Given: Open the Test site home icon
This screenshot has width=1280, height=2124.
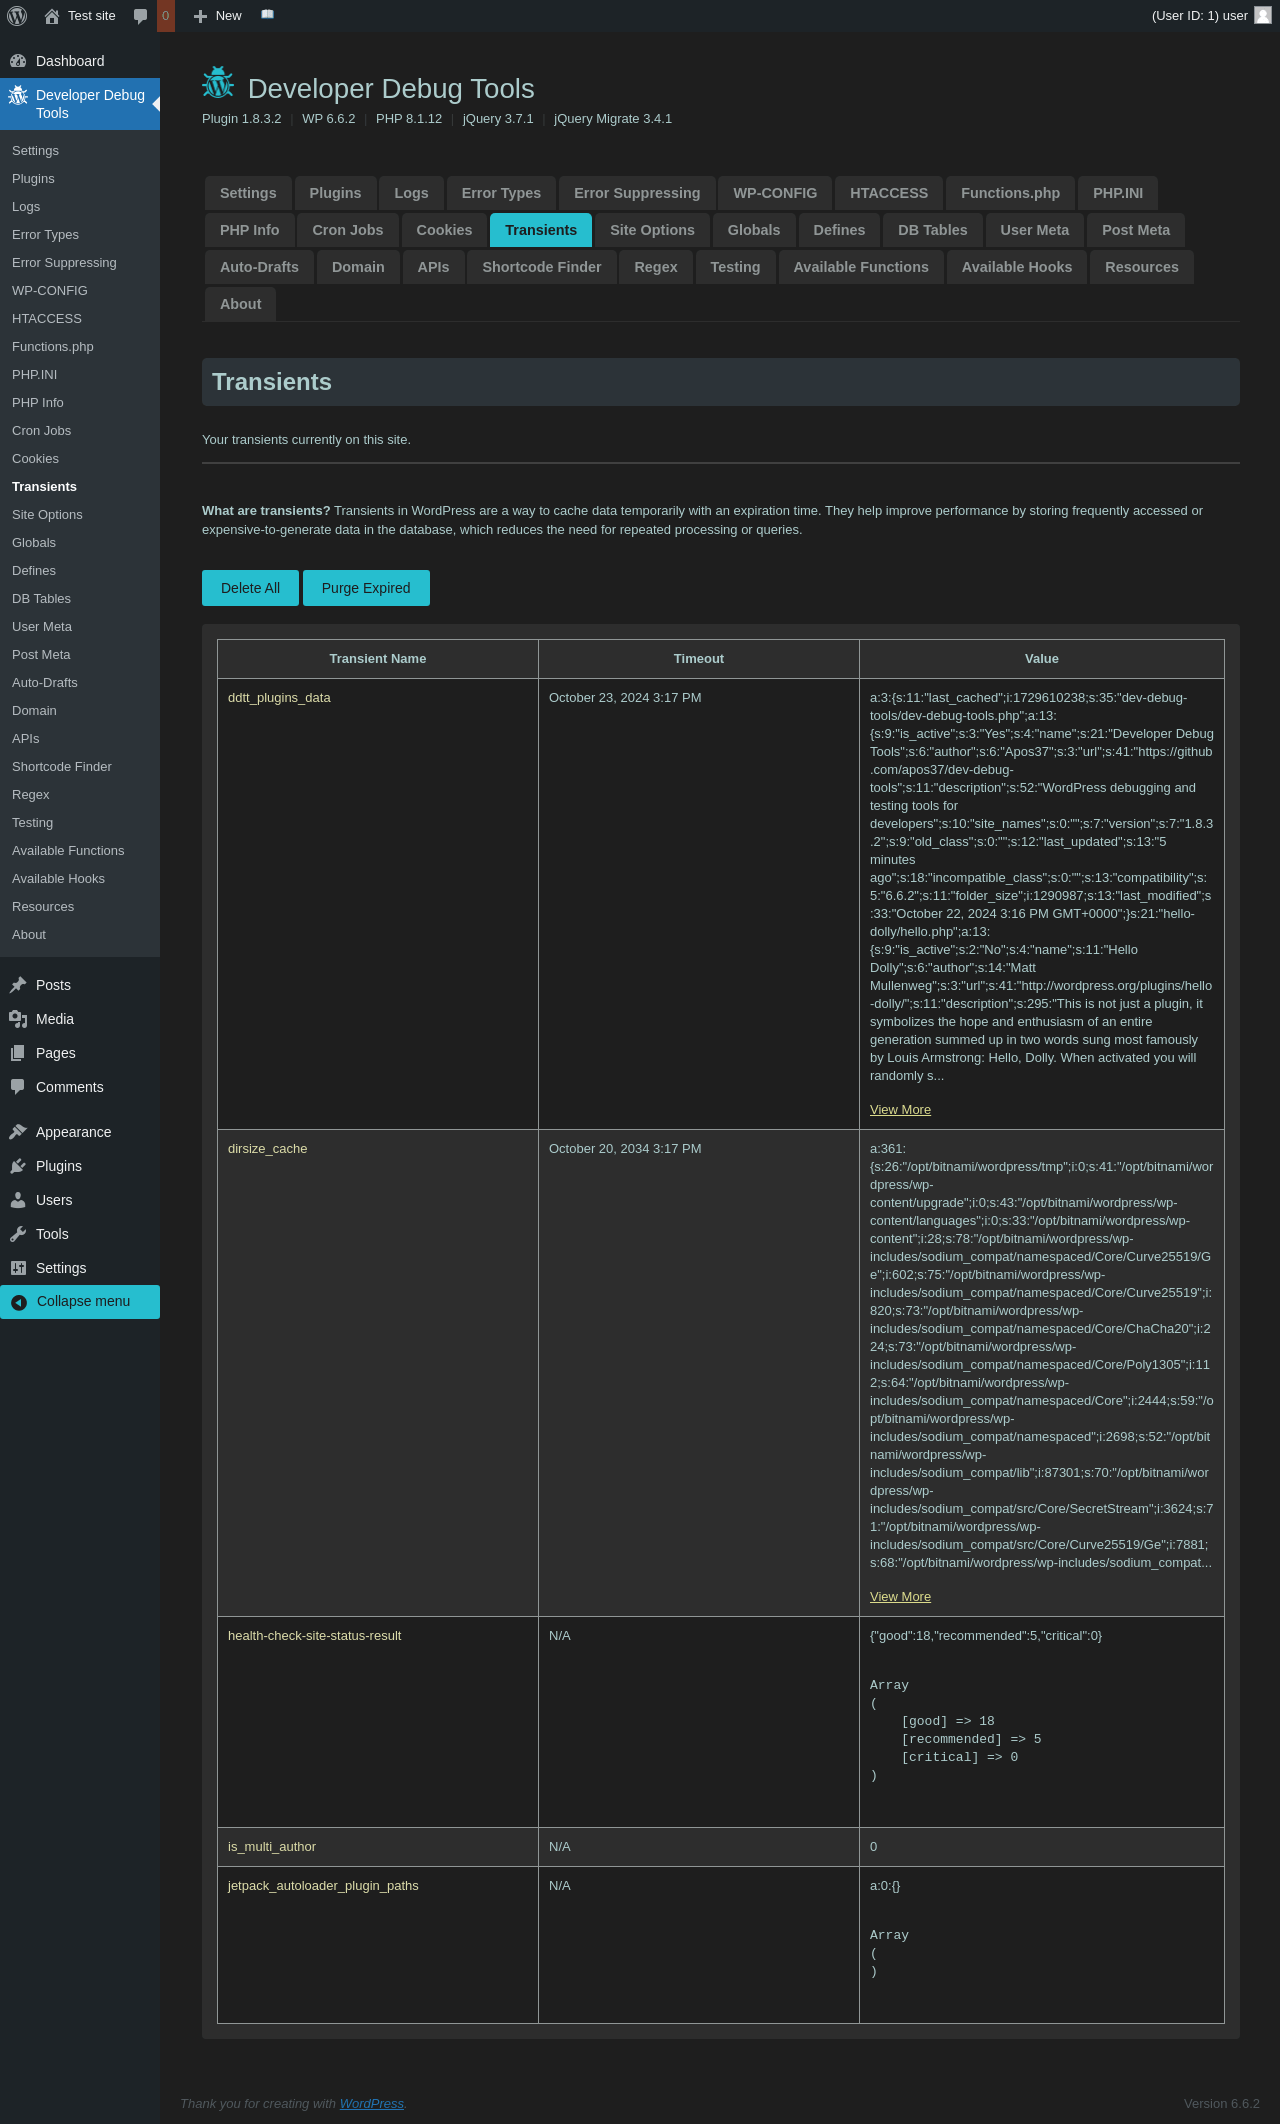Looking at the screenshot, I should 52,16.
